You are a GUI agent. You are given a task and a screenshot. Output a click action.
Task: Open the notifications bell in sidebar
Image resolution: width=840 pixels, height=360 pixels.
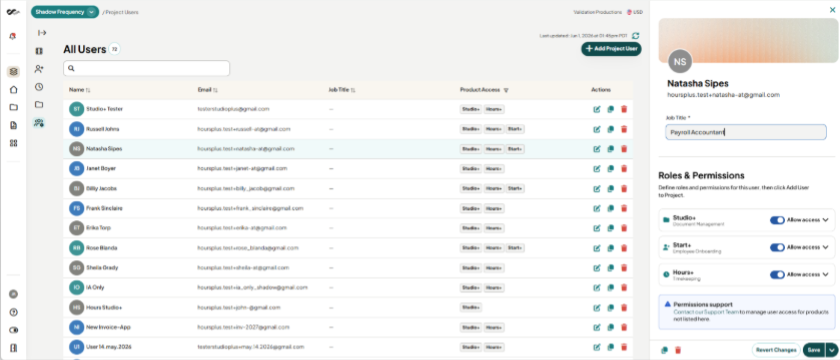point(13,36)
